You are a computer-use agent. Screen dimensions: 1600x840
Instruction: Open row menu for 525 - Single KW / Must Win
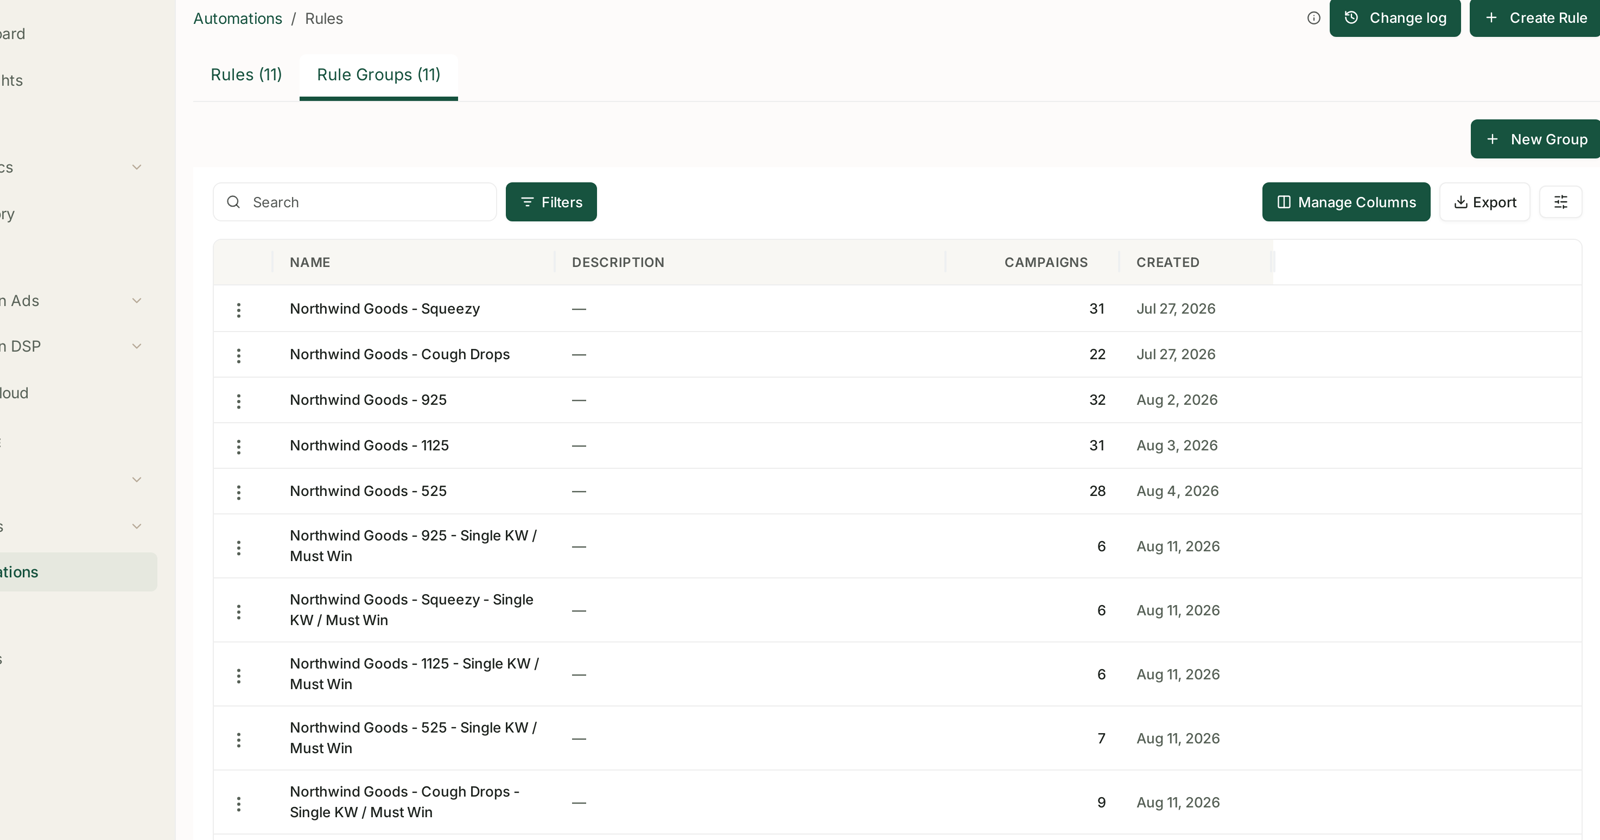(x=238, y=740)
